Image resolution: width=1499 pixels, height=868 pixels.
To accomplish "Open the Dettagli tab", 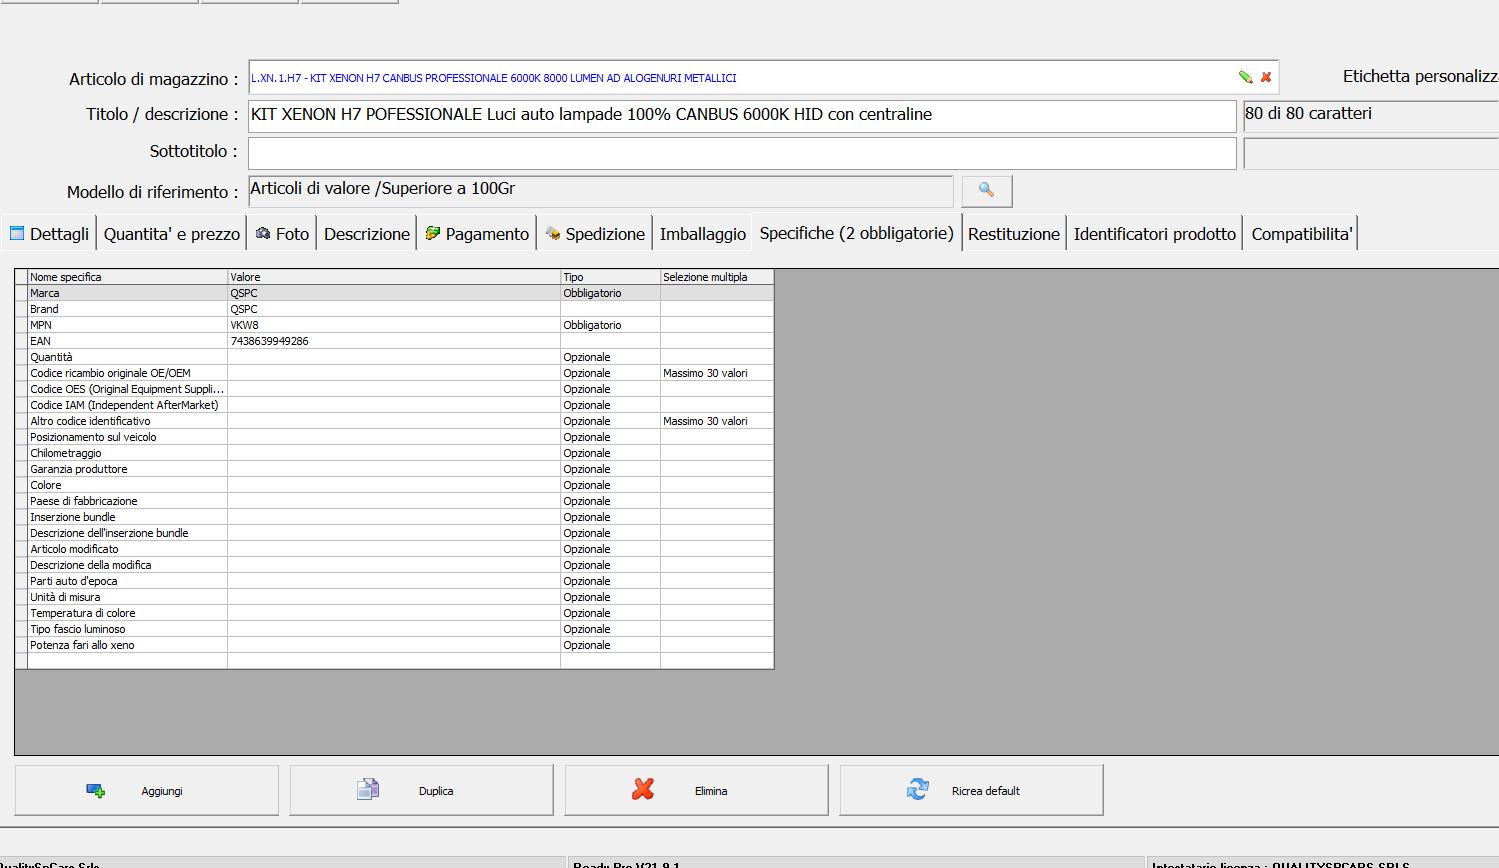I will 49,234.
